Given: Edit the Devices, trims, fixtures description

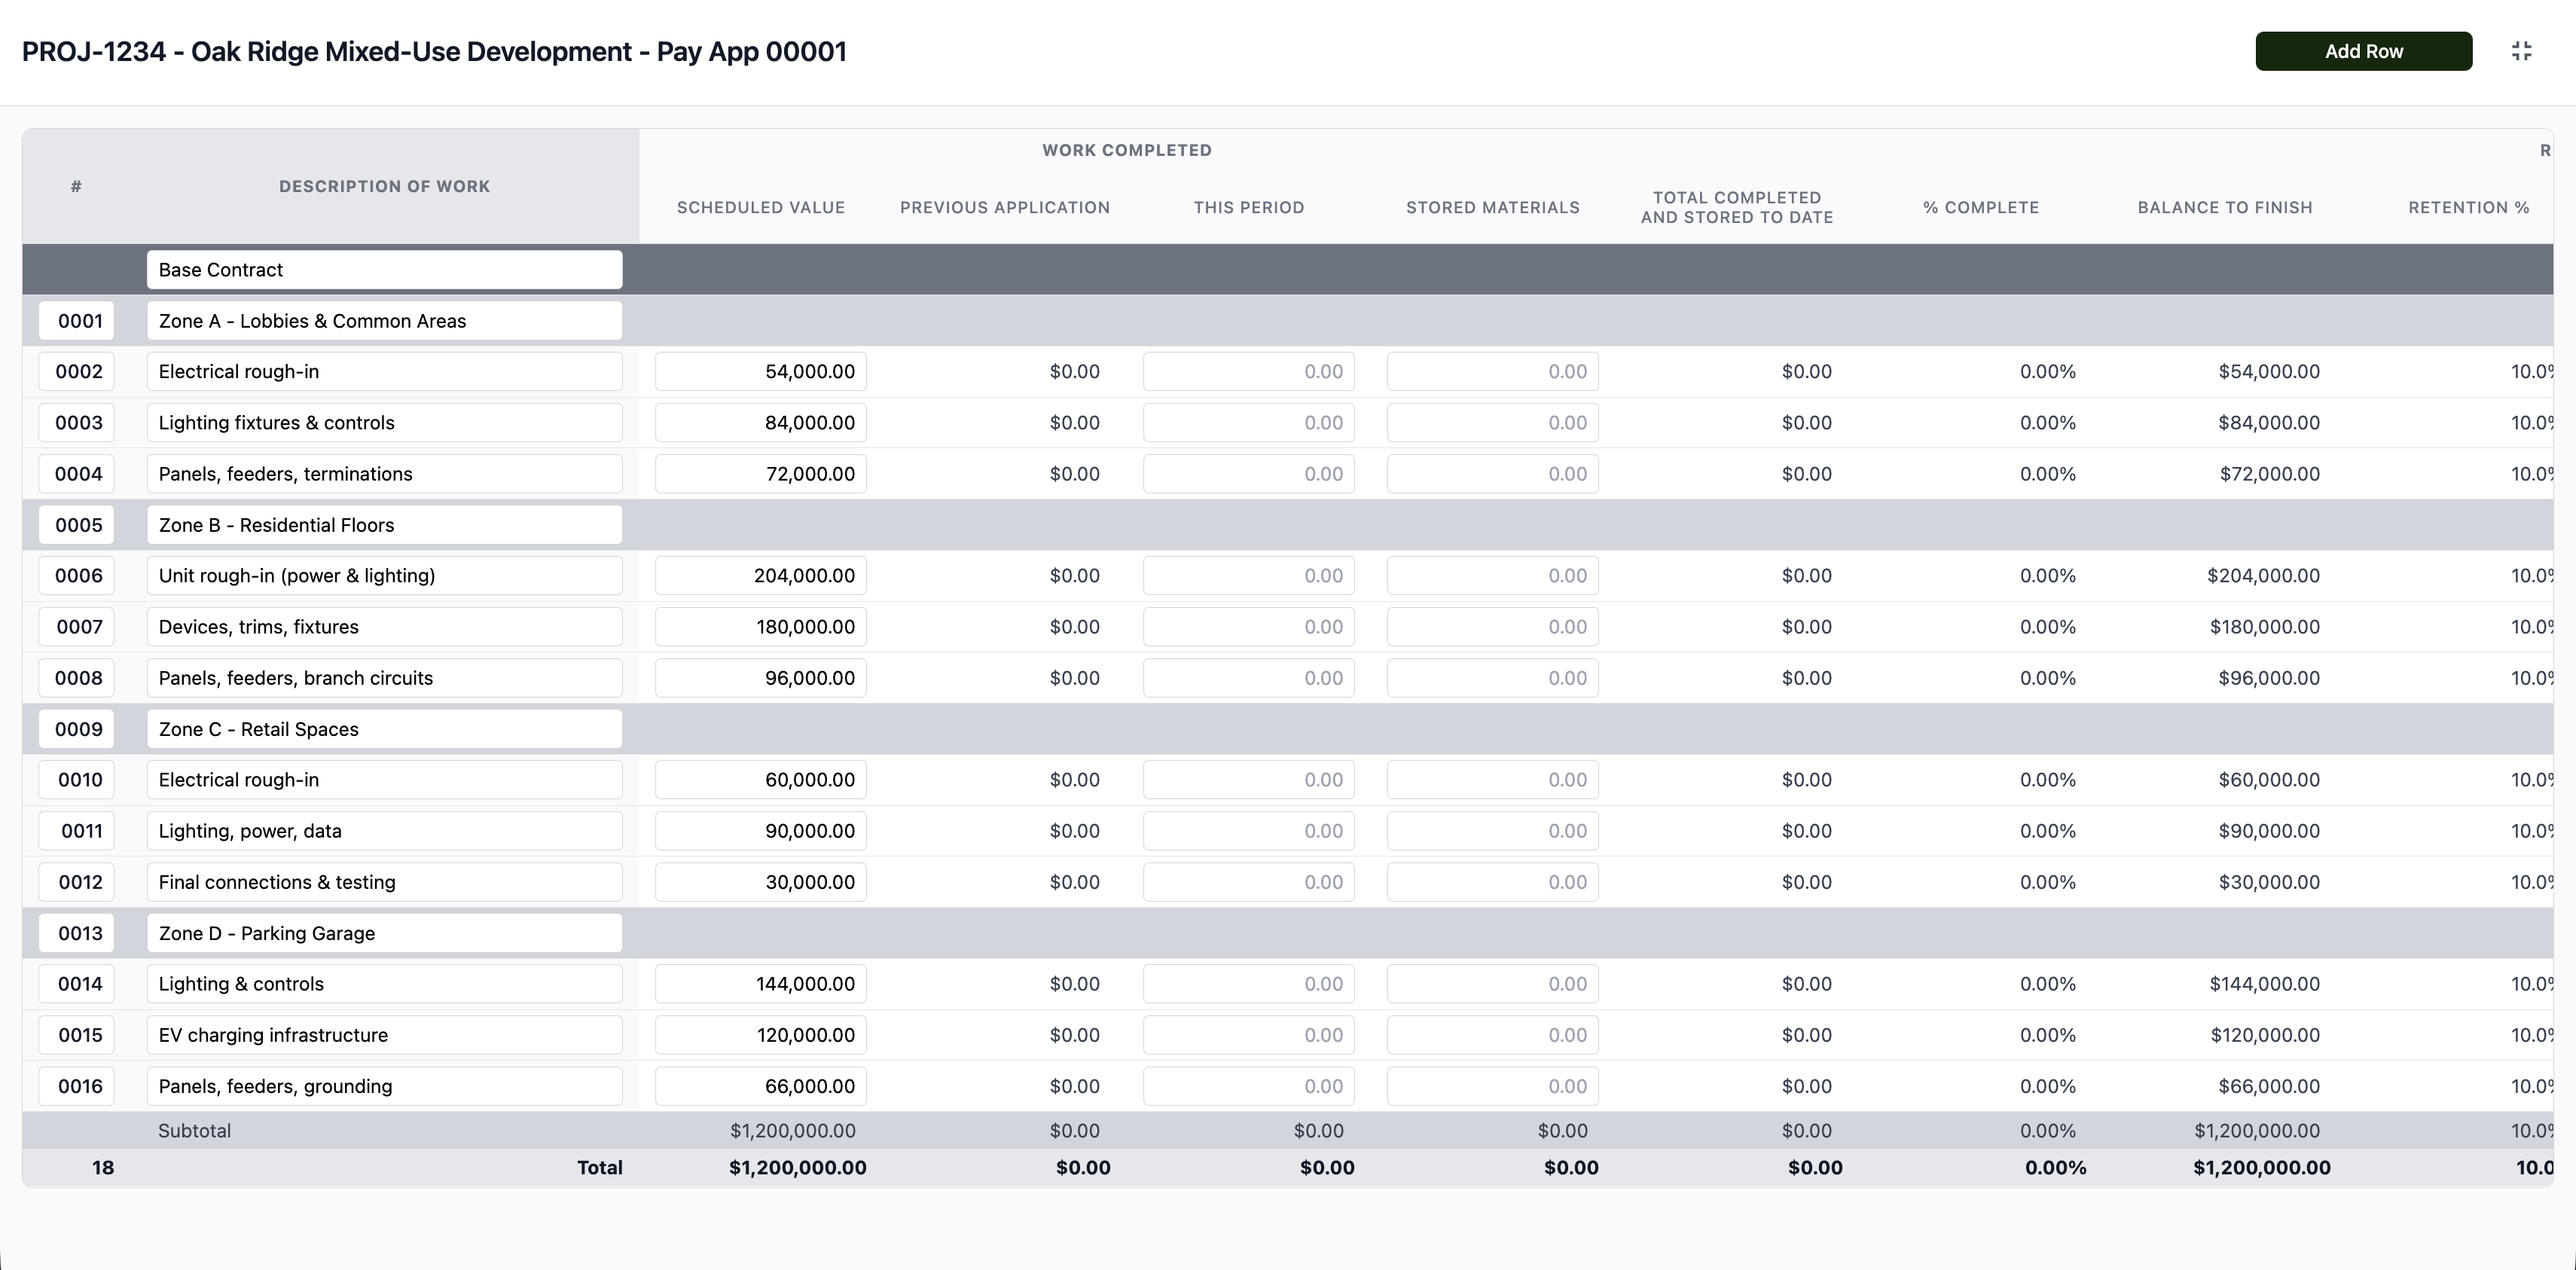Looking at the screenshot, I should point(384,626).
